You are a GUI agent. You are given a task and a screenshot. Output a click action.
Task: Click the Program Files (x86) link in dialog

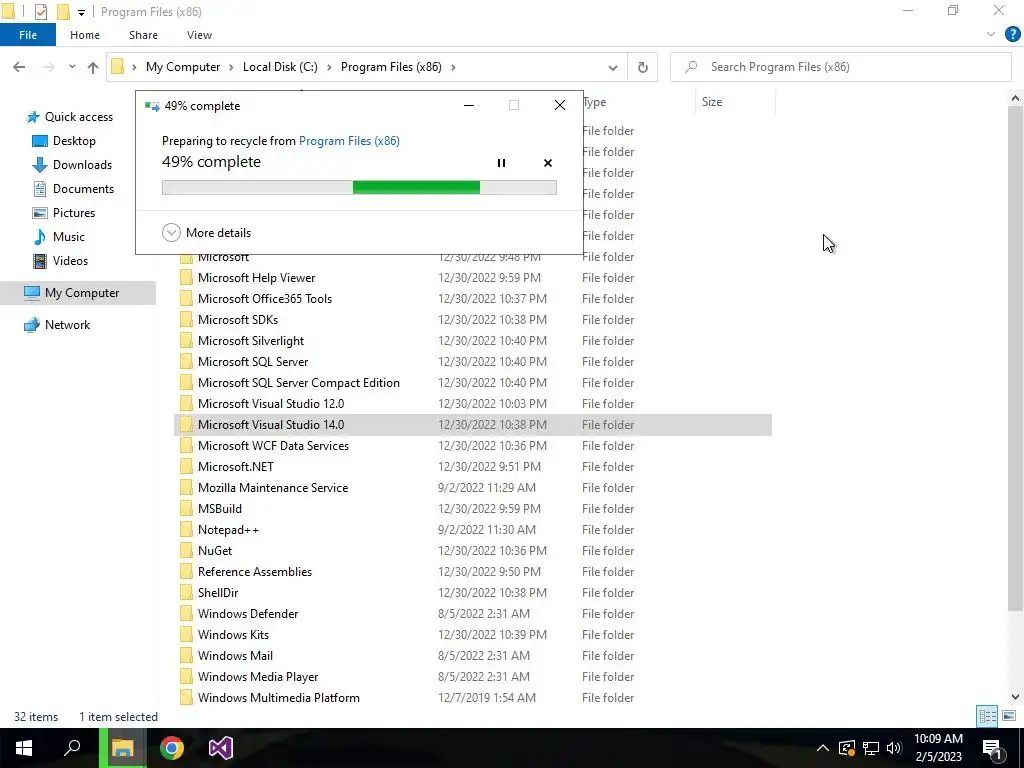[349, 140]
